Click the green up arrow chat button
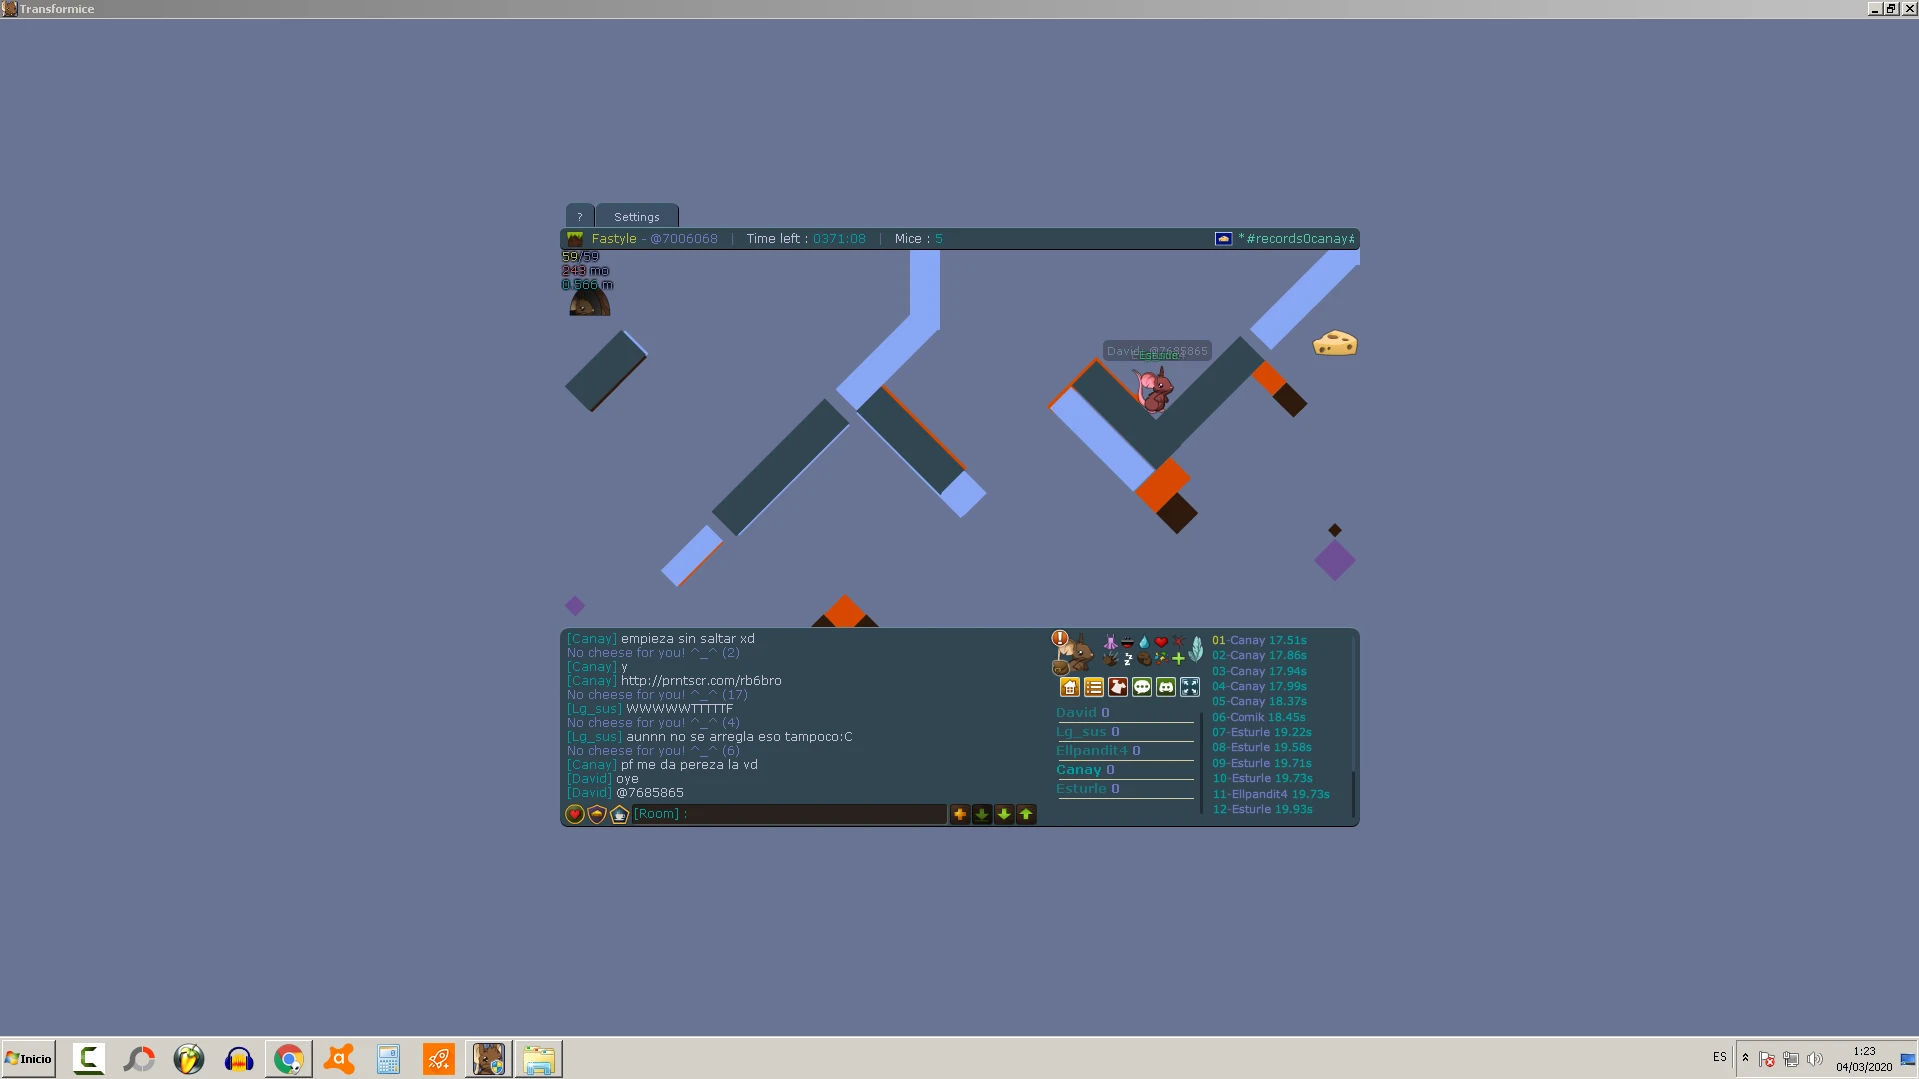The width and height of the screenshot is (1919, 1079). coord(1026,814)
